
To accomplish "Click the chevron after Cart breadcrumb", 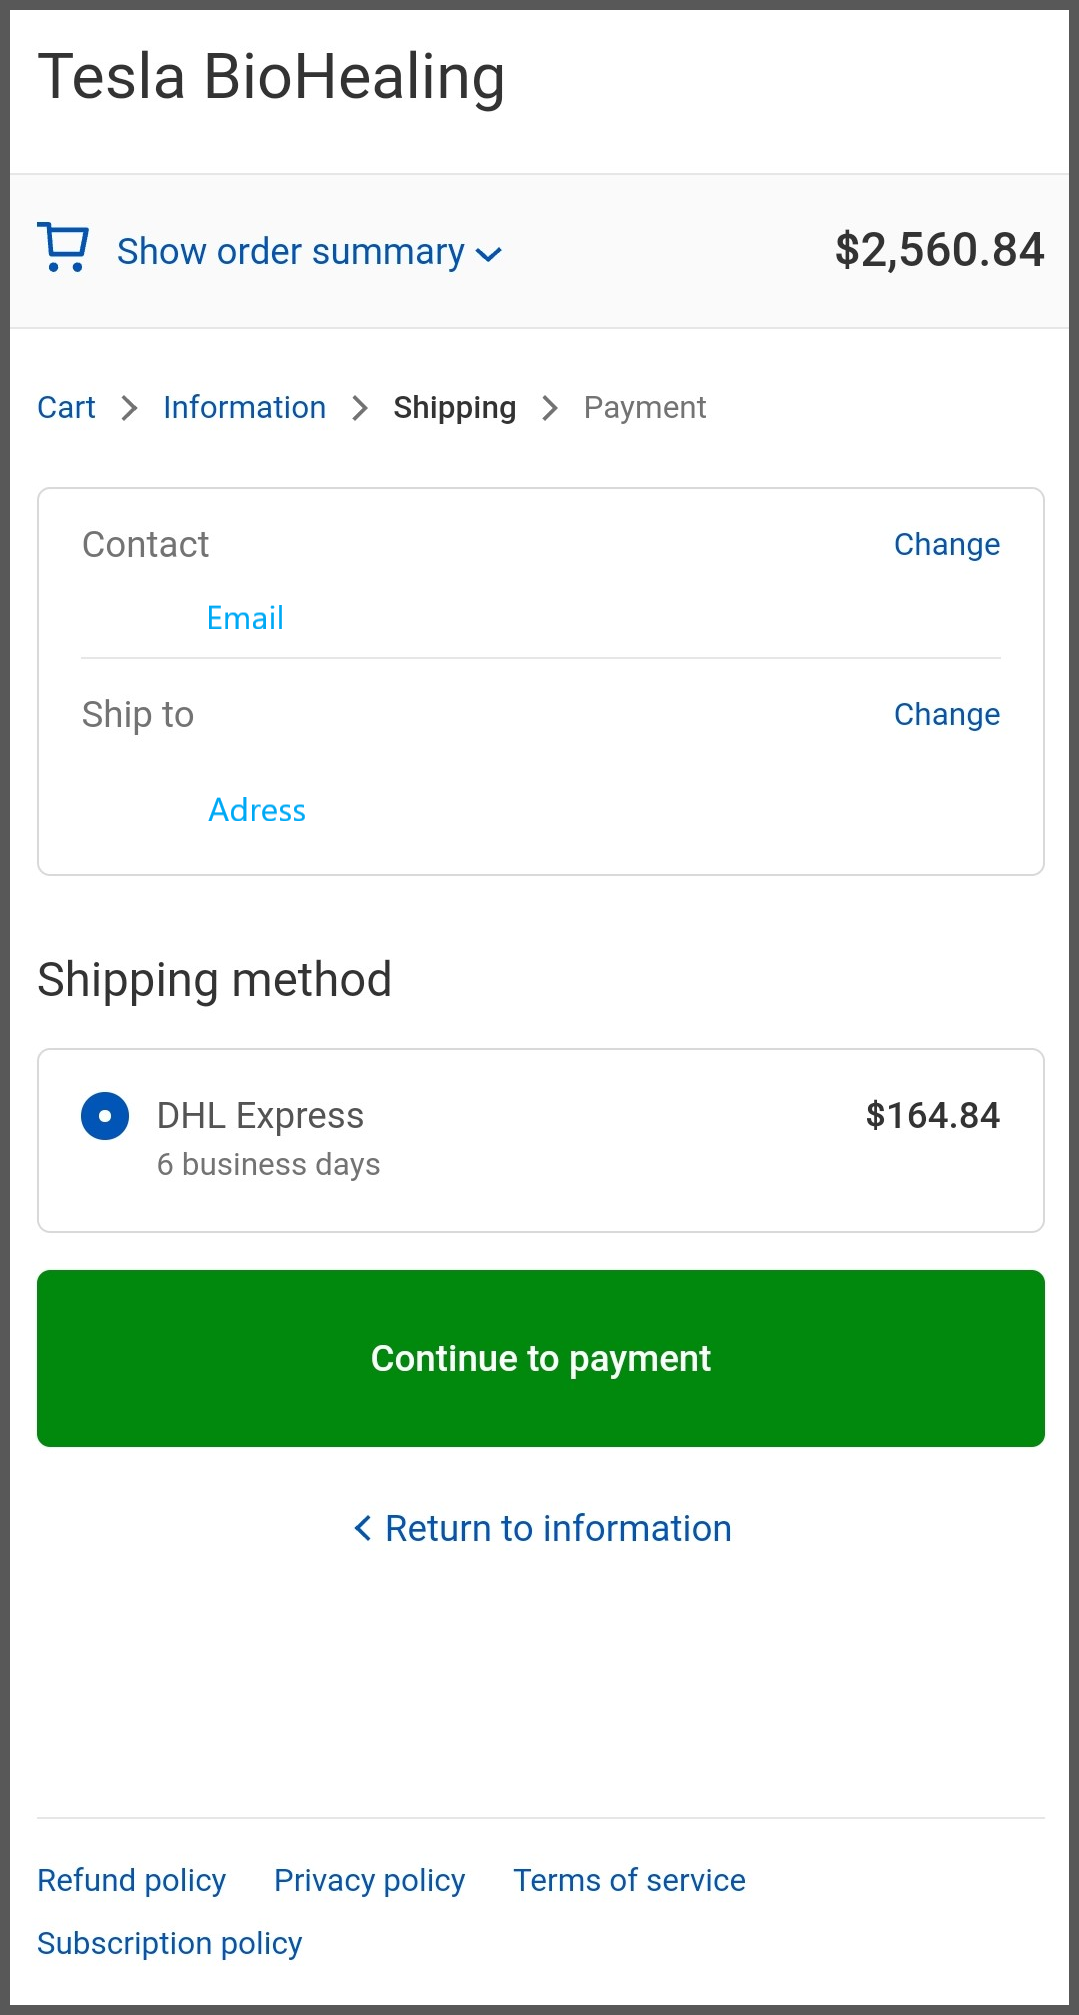I will pyautogui.click(x=129, y=408).
